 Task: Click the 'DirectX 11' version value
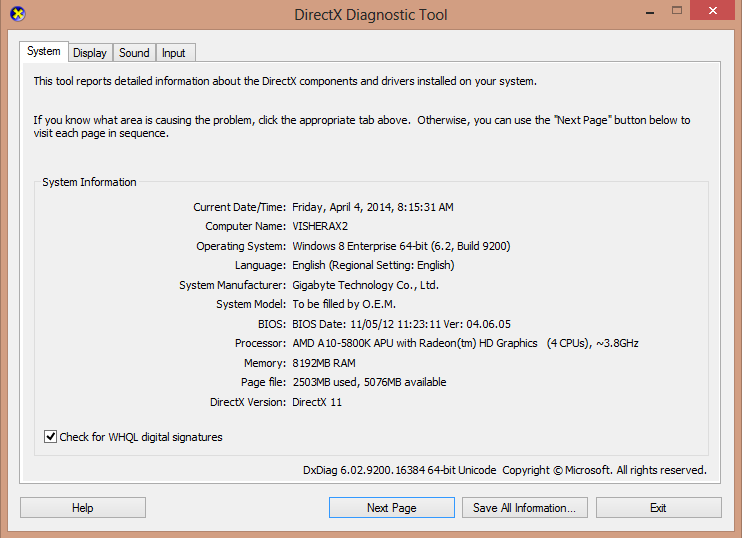pos(317,402)
